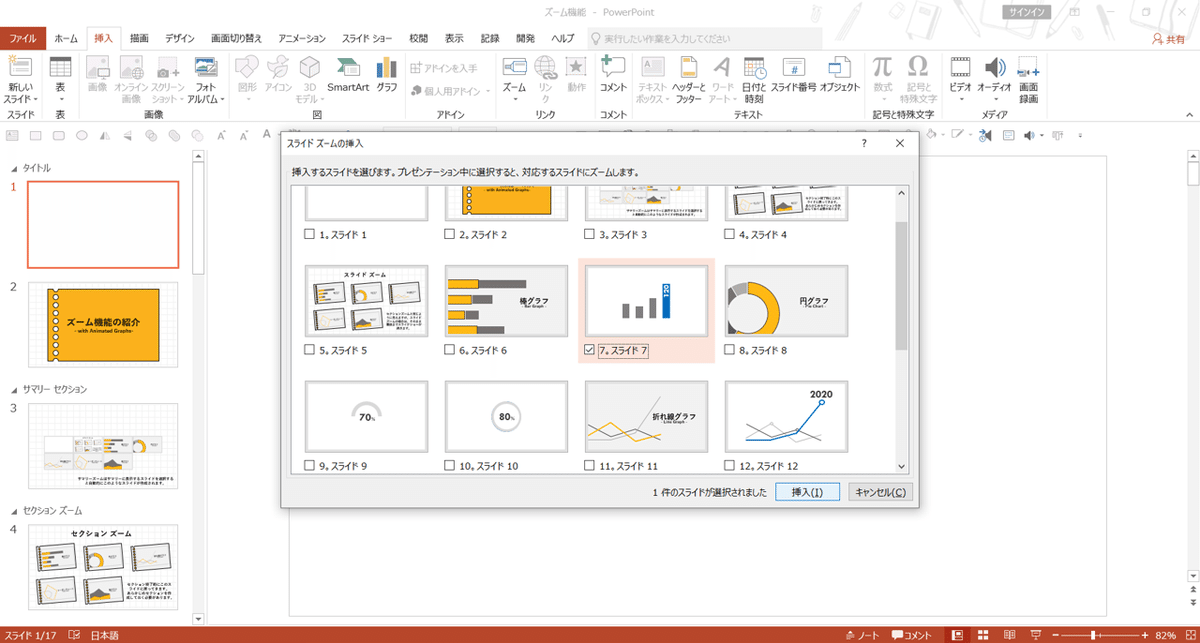Click the status bar コメント button
1200x643 pixels.
pos(913,635)
